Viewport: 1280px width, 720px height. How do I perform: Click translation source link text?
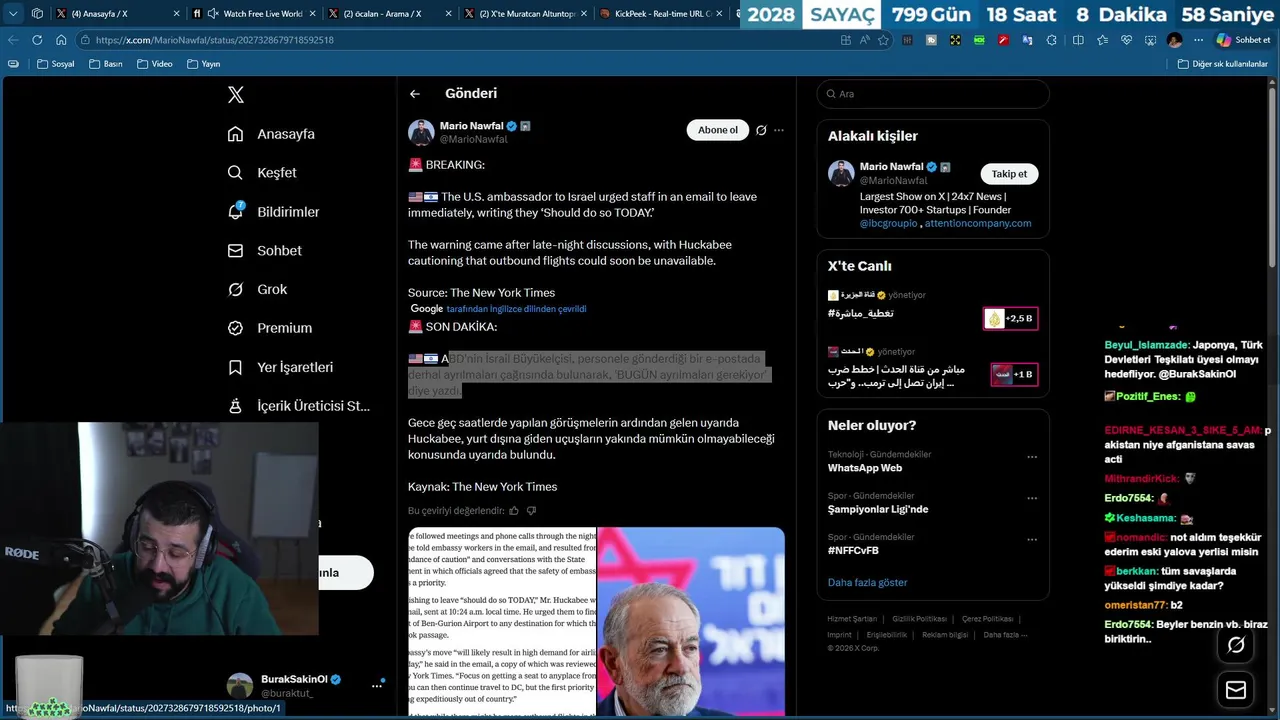click(x=516, y=309)
